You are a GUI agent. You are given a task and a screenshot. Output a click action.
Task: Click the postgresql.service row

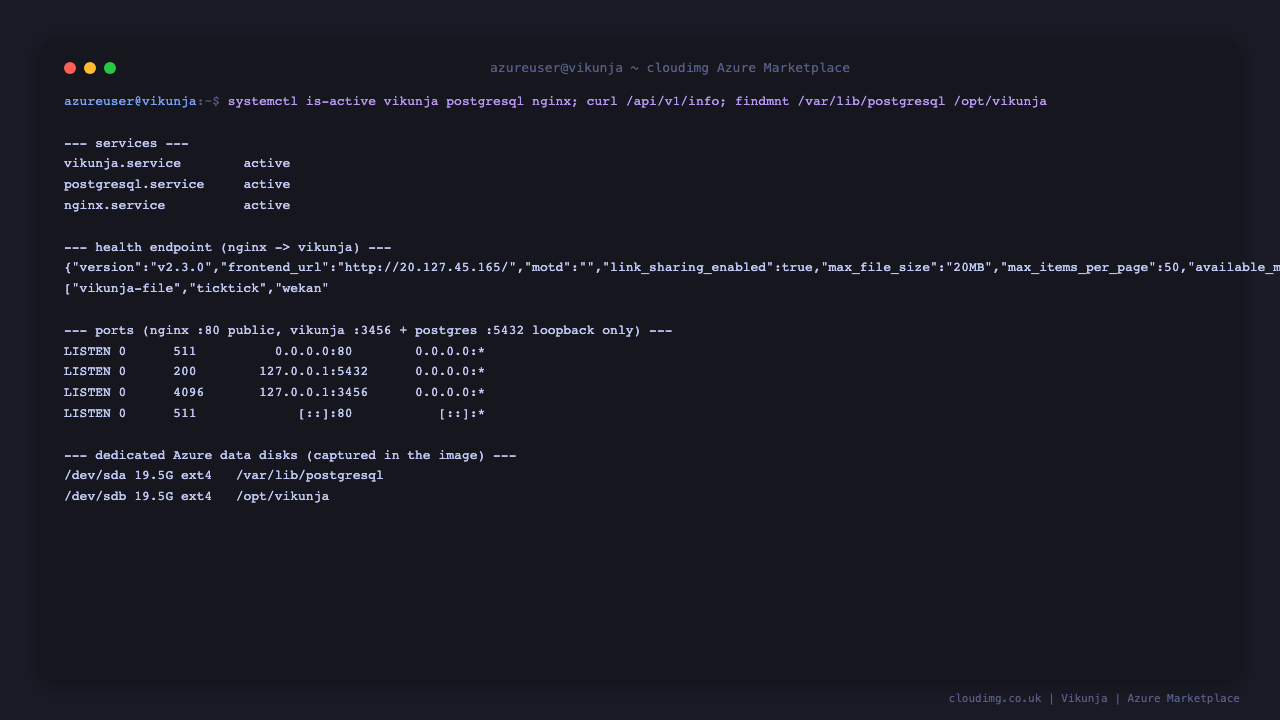(177, 184)
